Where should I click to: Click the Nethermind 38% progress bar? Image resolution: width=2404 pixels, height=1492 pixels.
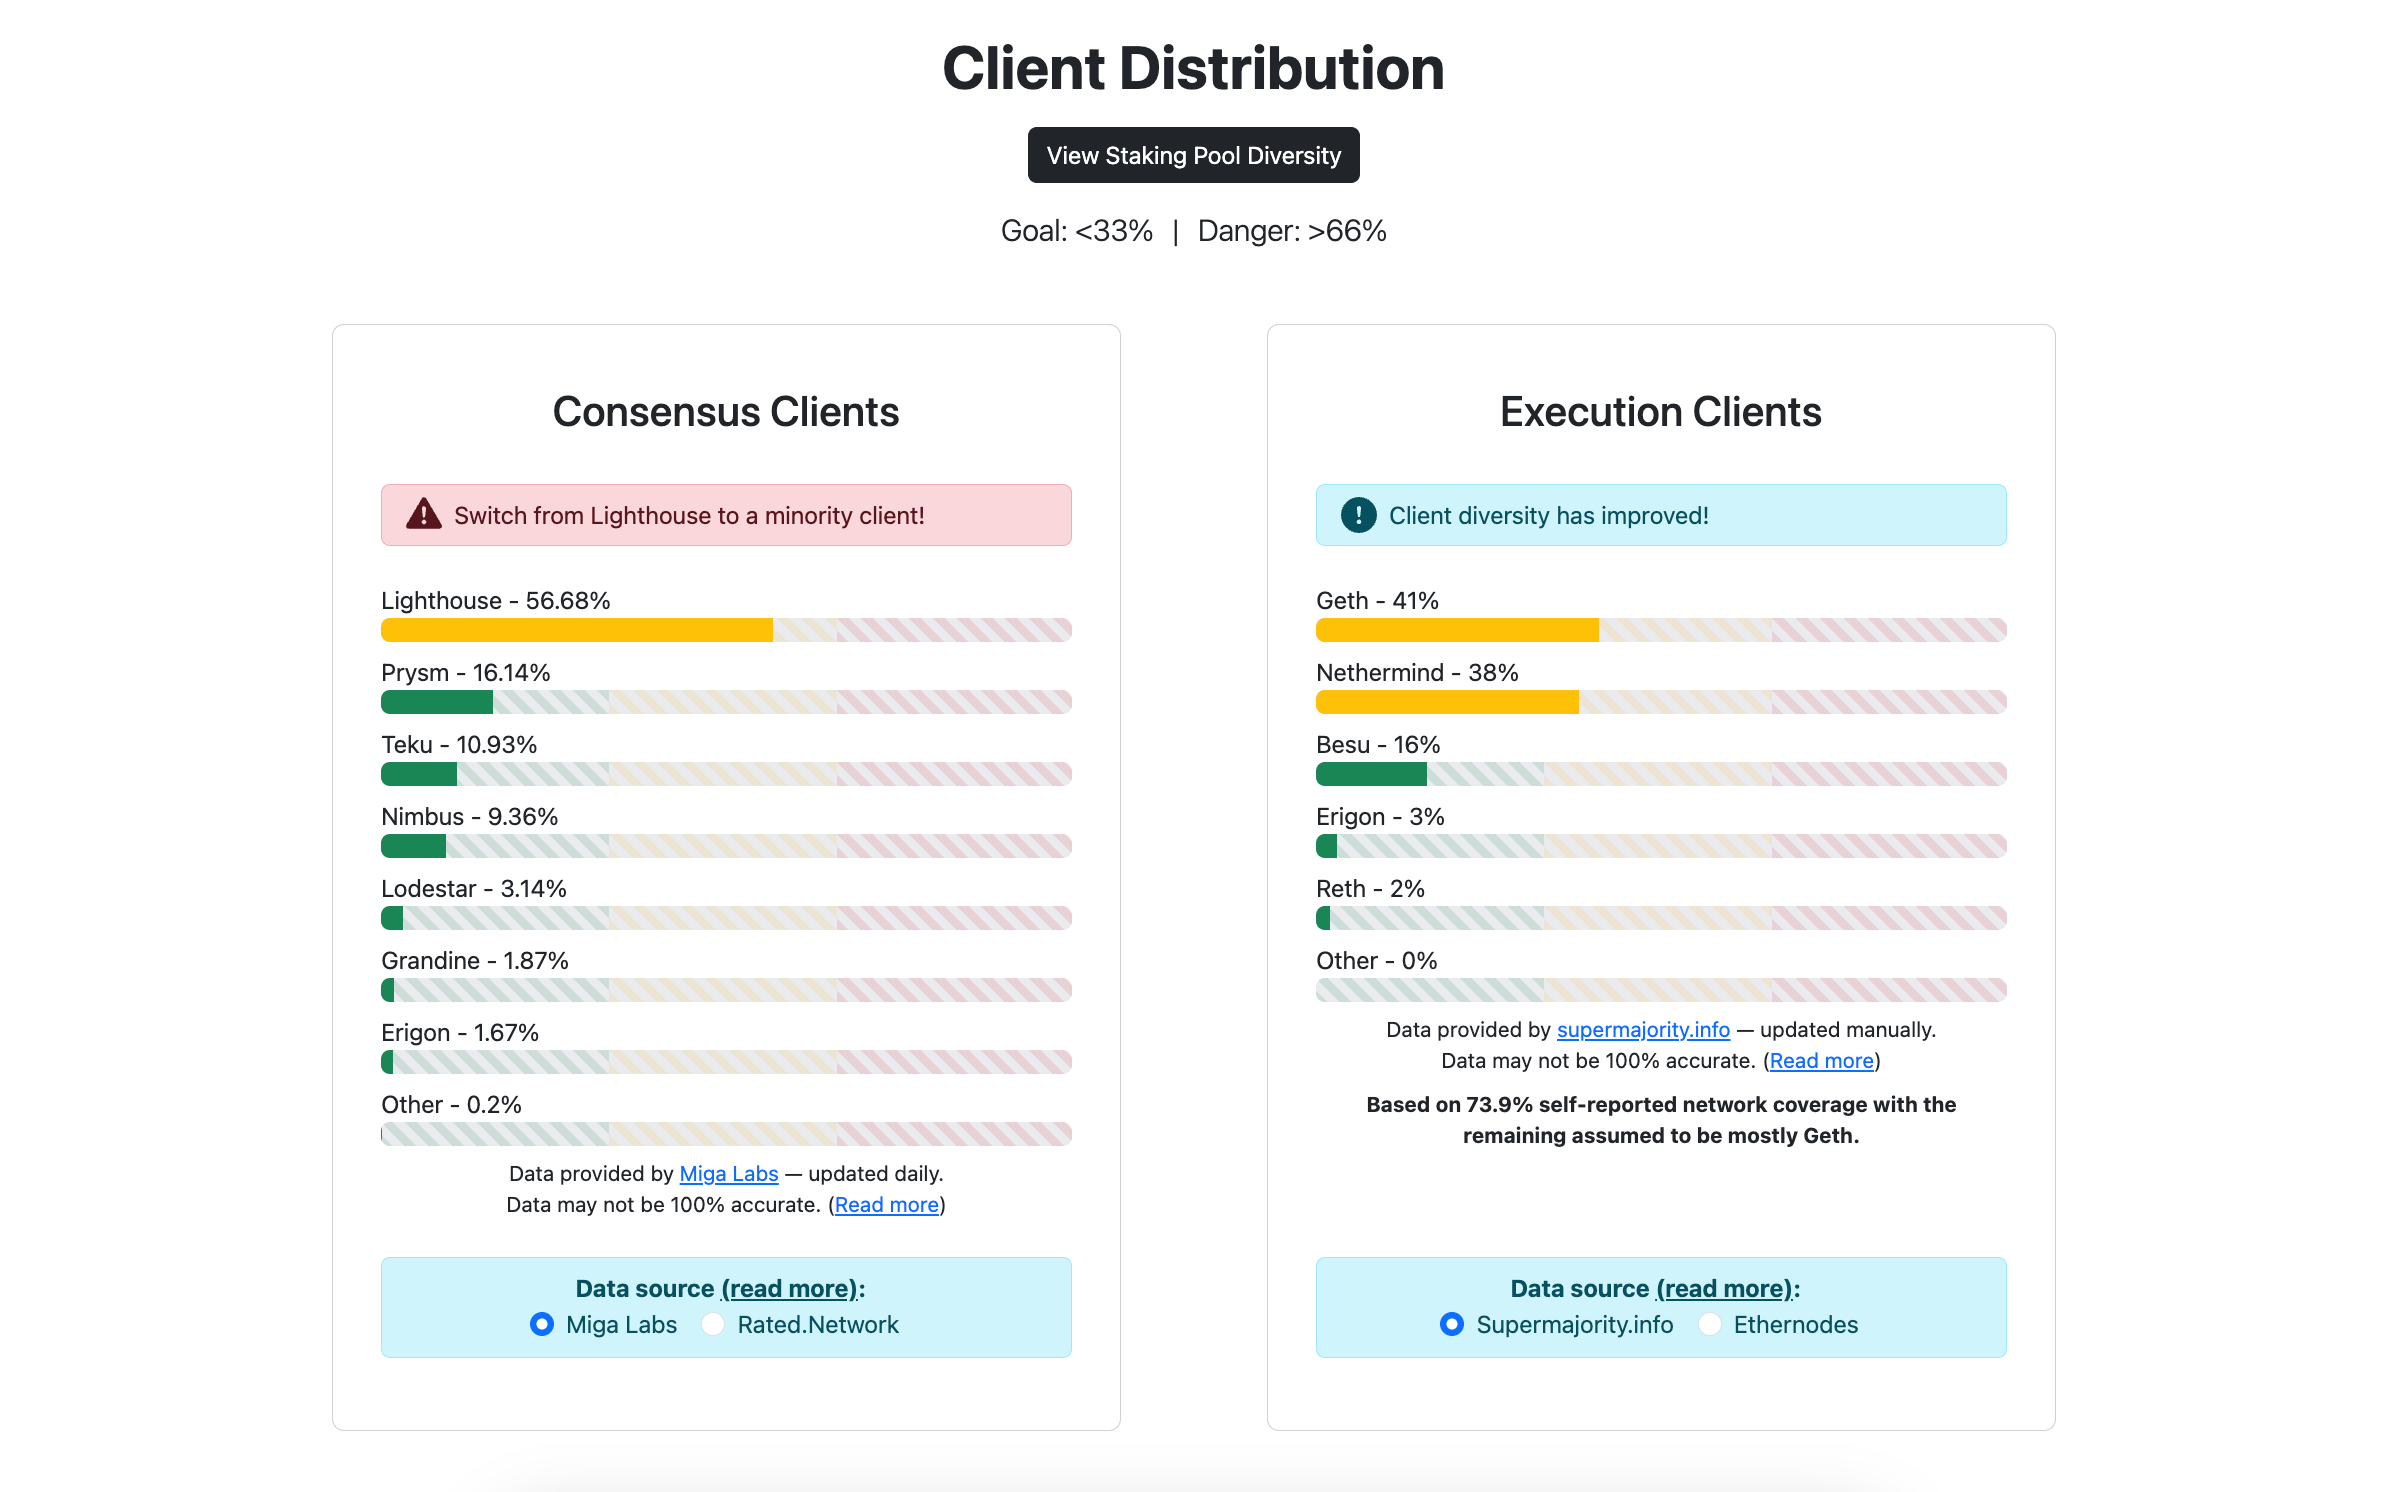1661,701
